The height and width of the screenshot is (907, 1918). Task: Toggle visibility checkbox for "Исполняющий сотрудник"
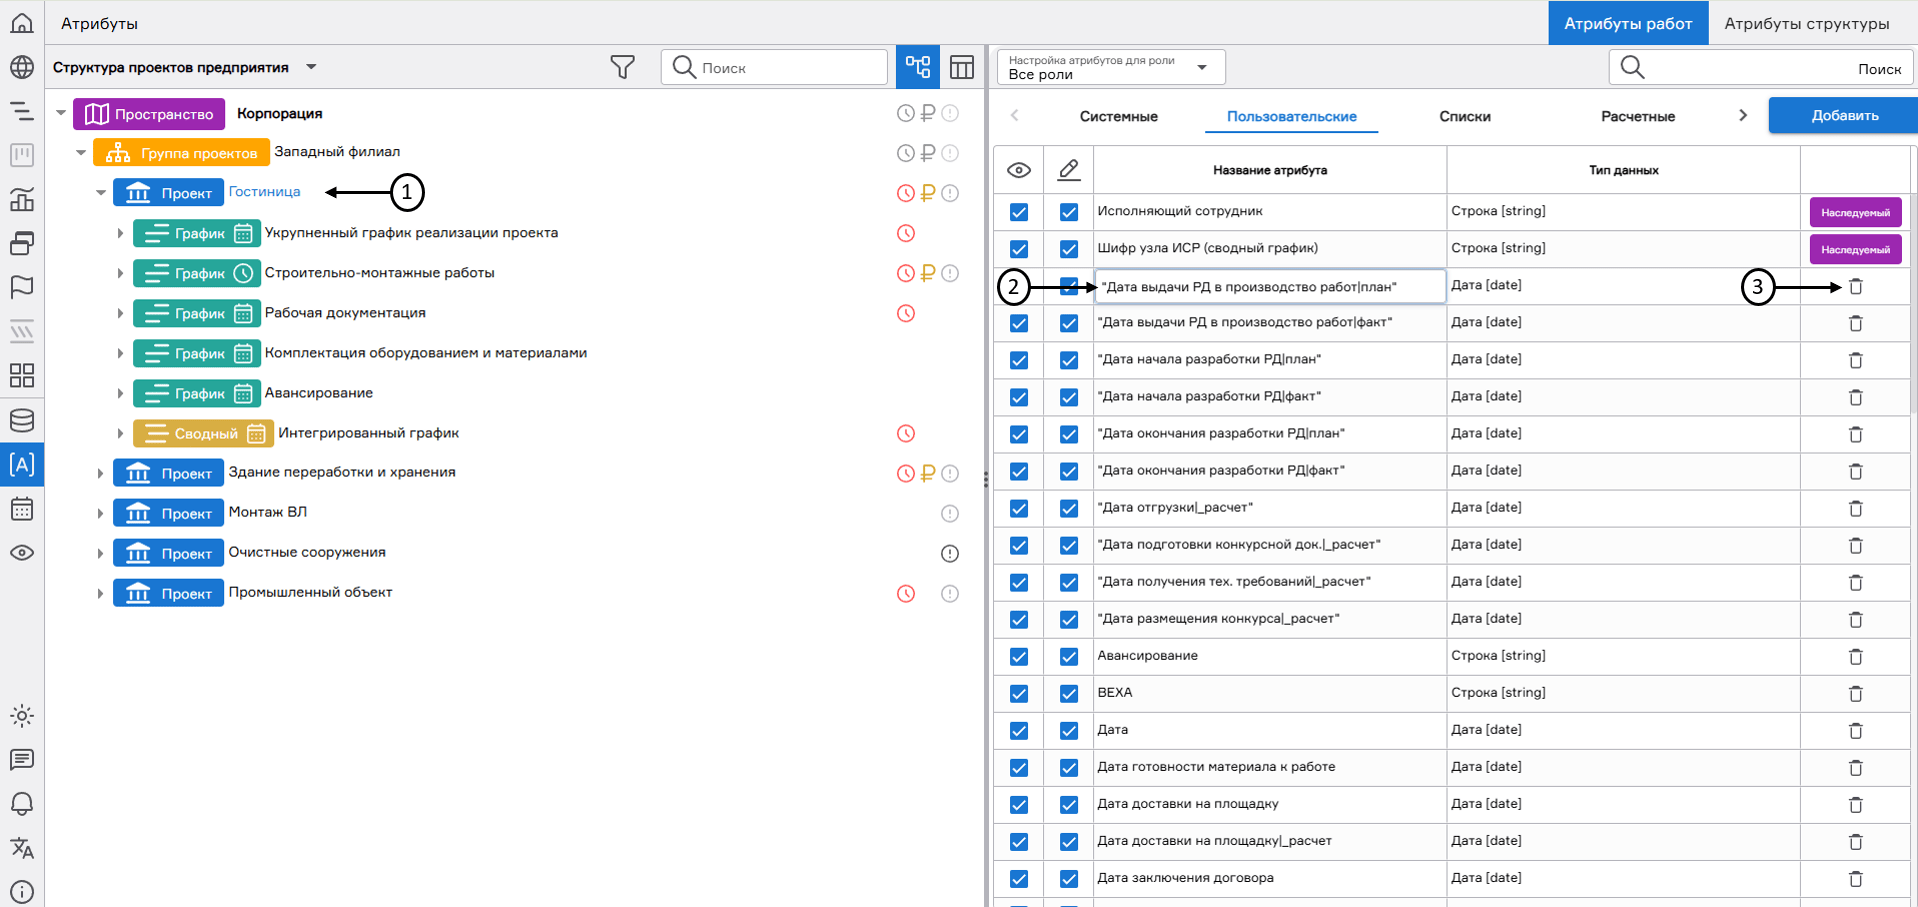pos(1018,212)
